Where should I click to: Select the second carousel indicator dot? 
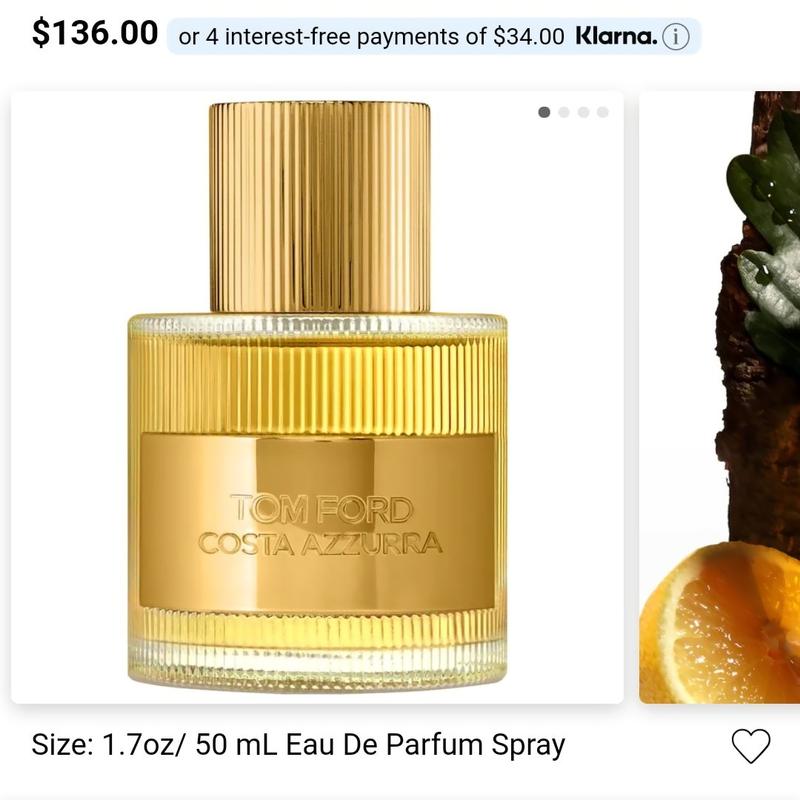pyautogui.click(x=564, y=112)
